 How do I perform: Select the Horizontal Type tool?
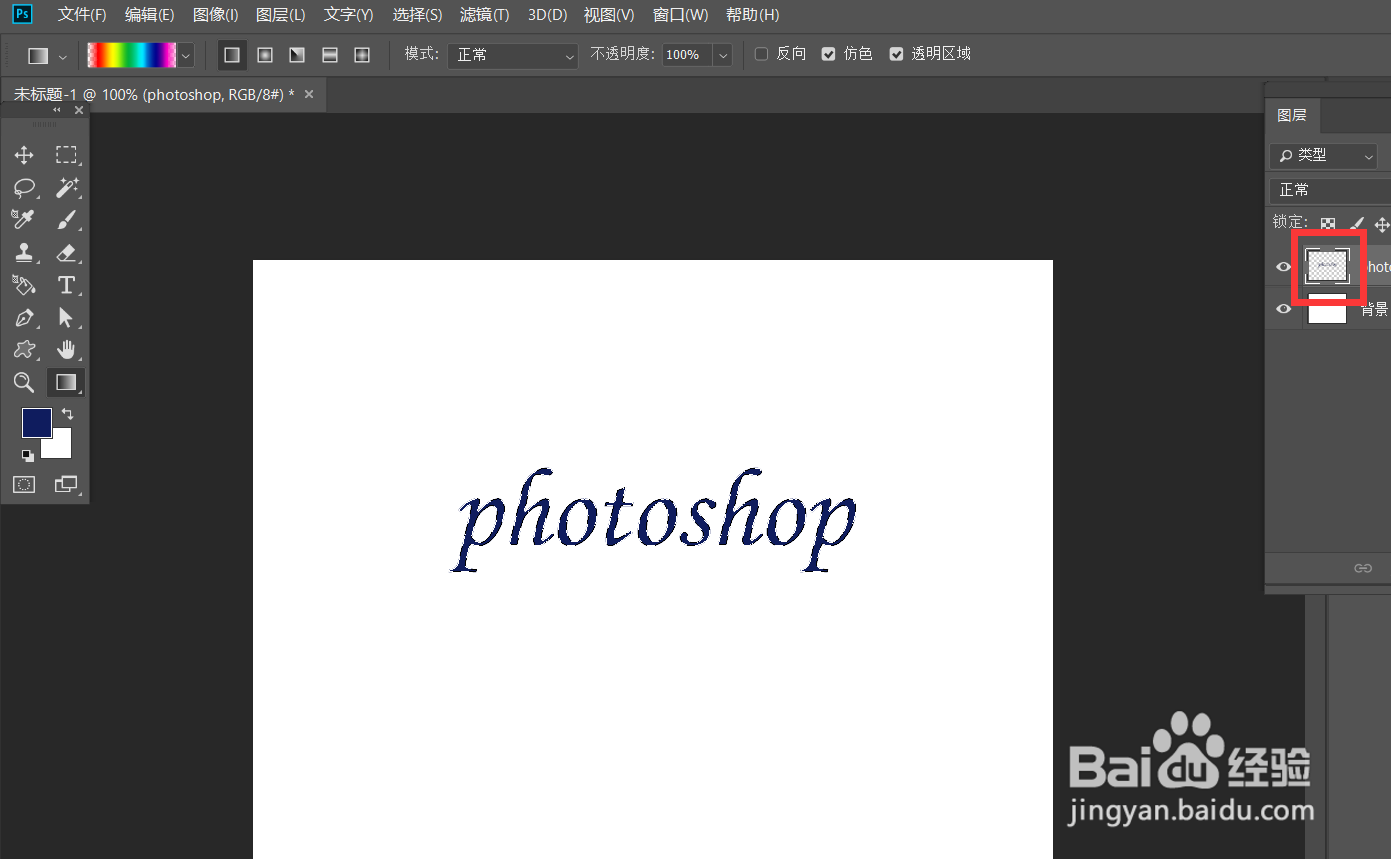[66, 285]
